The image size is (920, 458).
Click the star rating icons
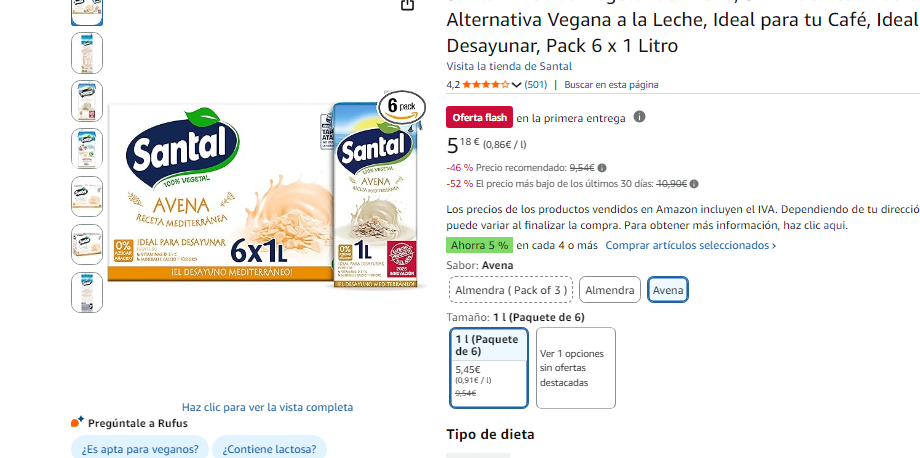pos(486,84)
